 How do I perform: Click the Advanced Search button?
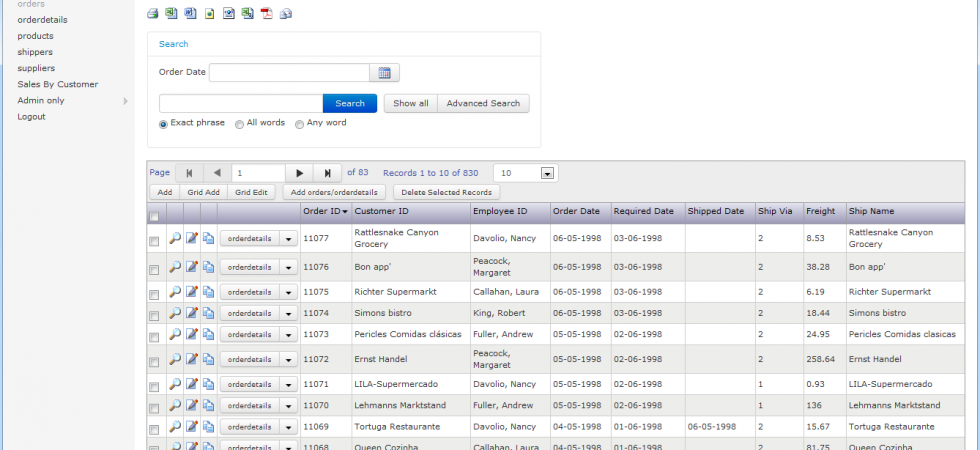coord(483,104)
